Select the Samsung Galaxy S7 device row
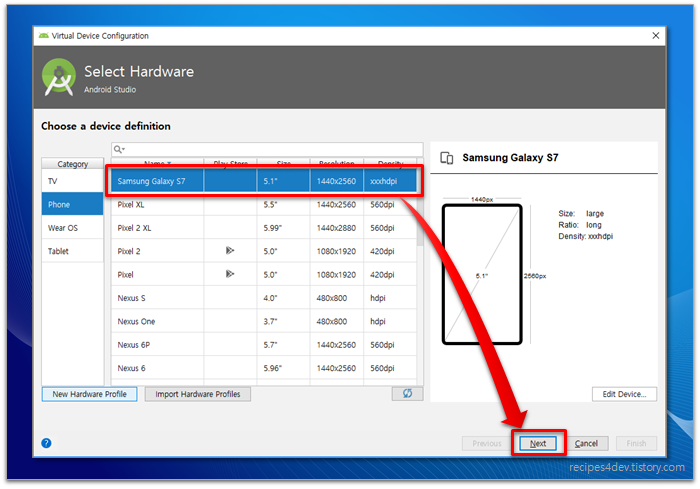 pos(264,181)
